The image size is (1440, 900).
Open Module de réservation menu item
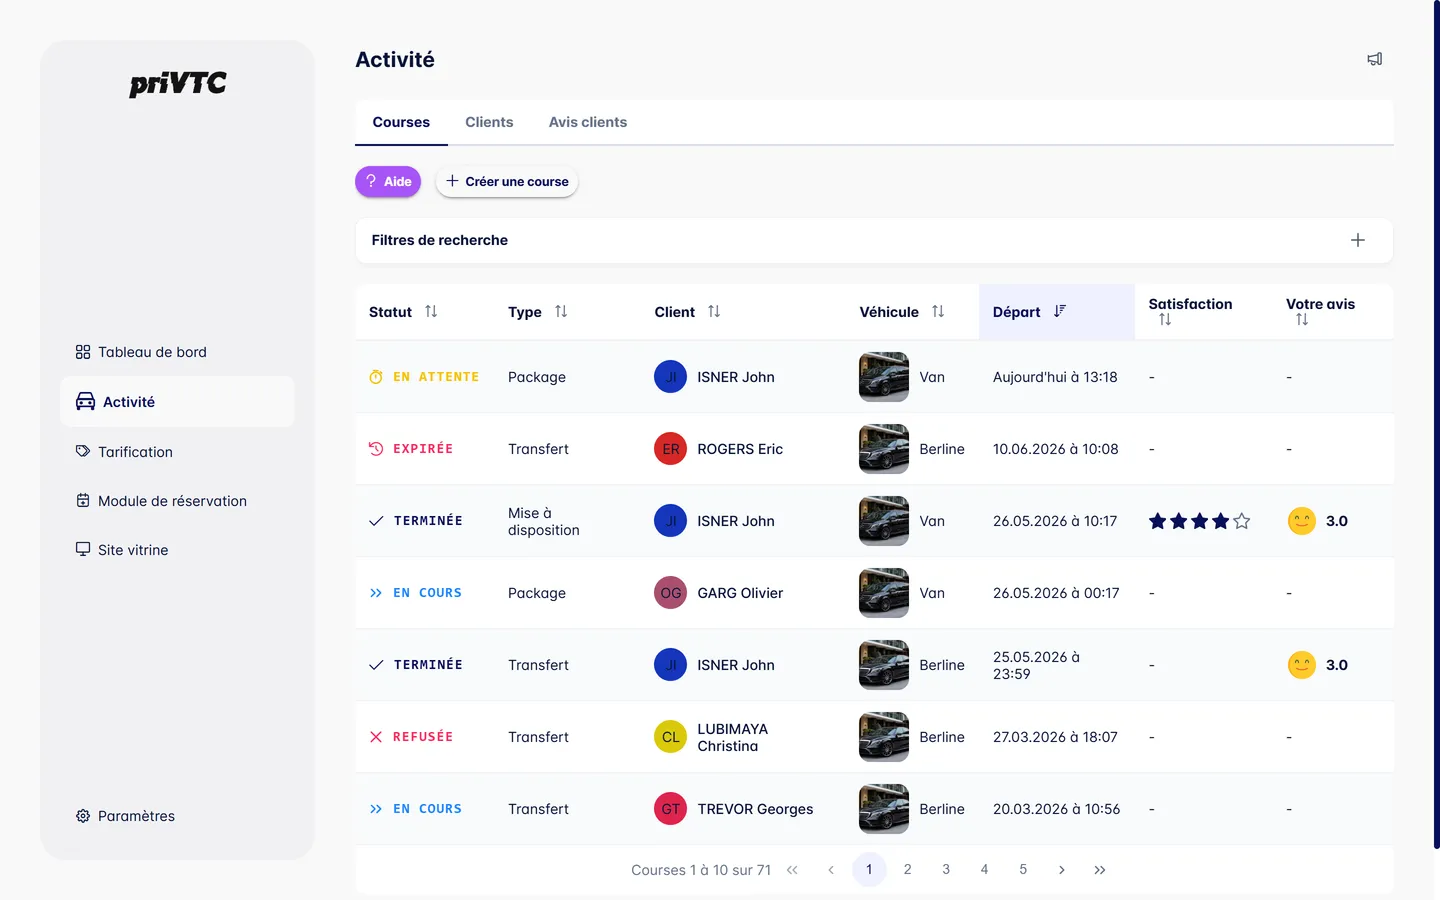[x=177, y=500]
